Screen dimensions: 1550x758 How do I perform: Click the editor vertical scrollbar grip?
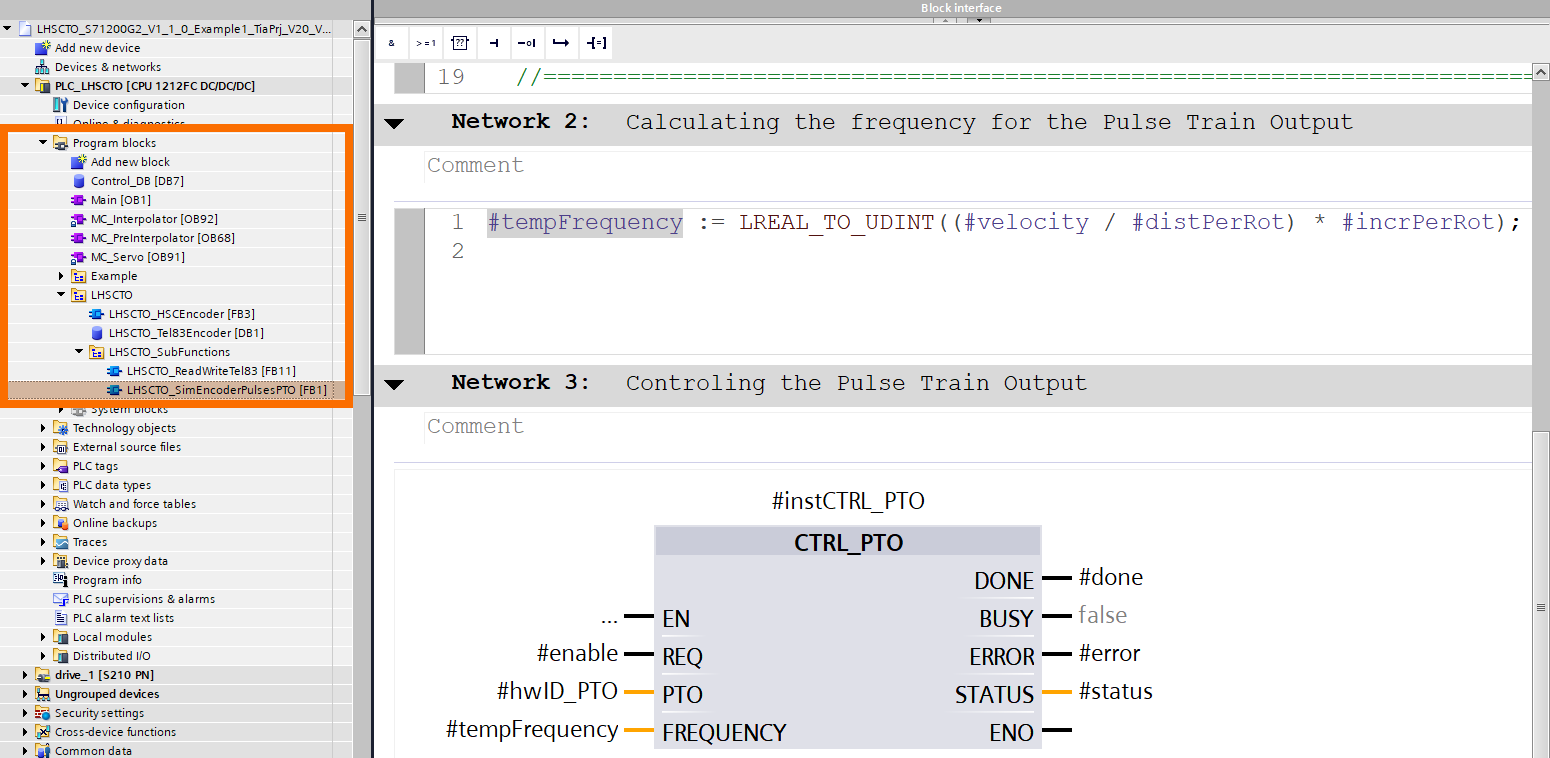pos(1541,608)
